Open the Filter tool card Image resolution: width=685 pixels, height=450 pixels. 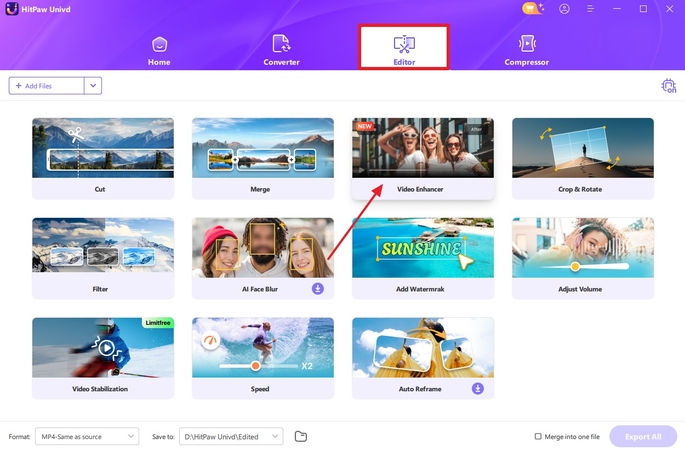click(103, 258)
